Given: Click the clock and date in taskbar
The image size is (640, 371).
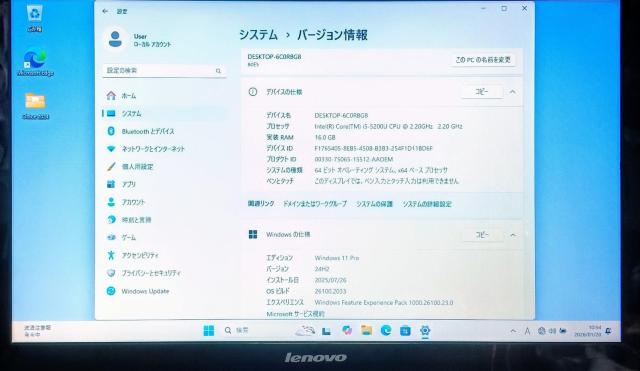Looking at the screenshot, I should tap(588, 331).
